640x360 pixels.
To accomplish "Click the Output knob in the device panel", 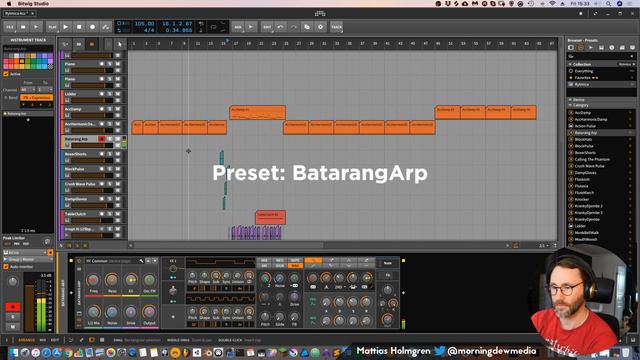I will click(149, 312).
